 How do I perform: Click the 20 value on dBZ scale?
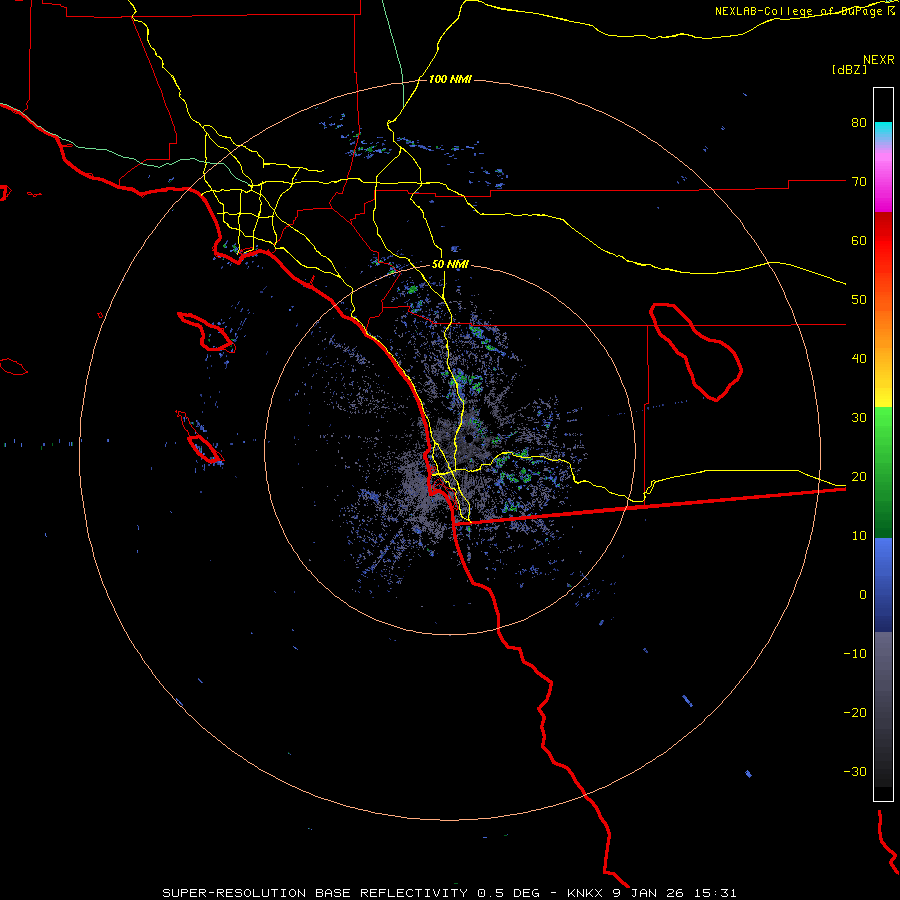(859, 476)
